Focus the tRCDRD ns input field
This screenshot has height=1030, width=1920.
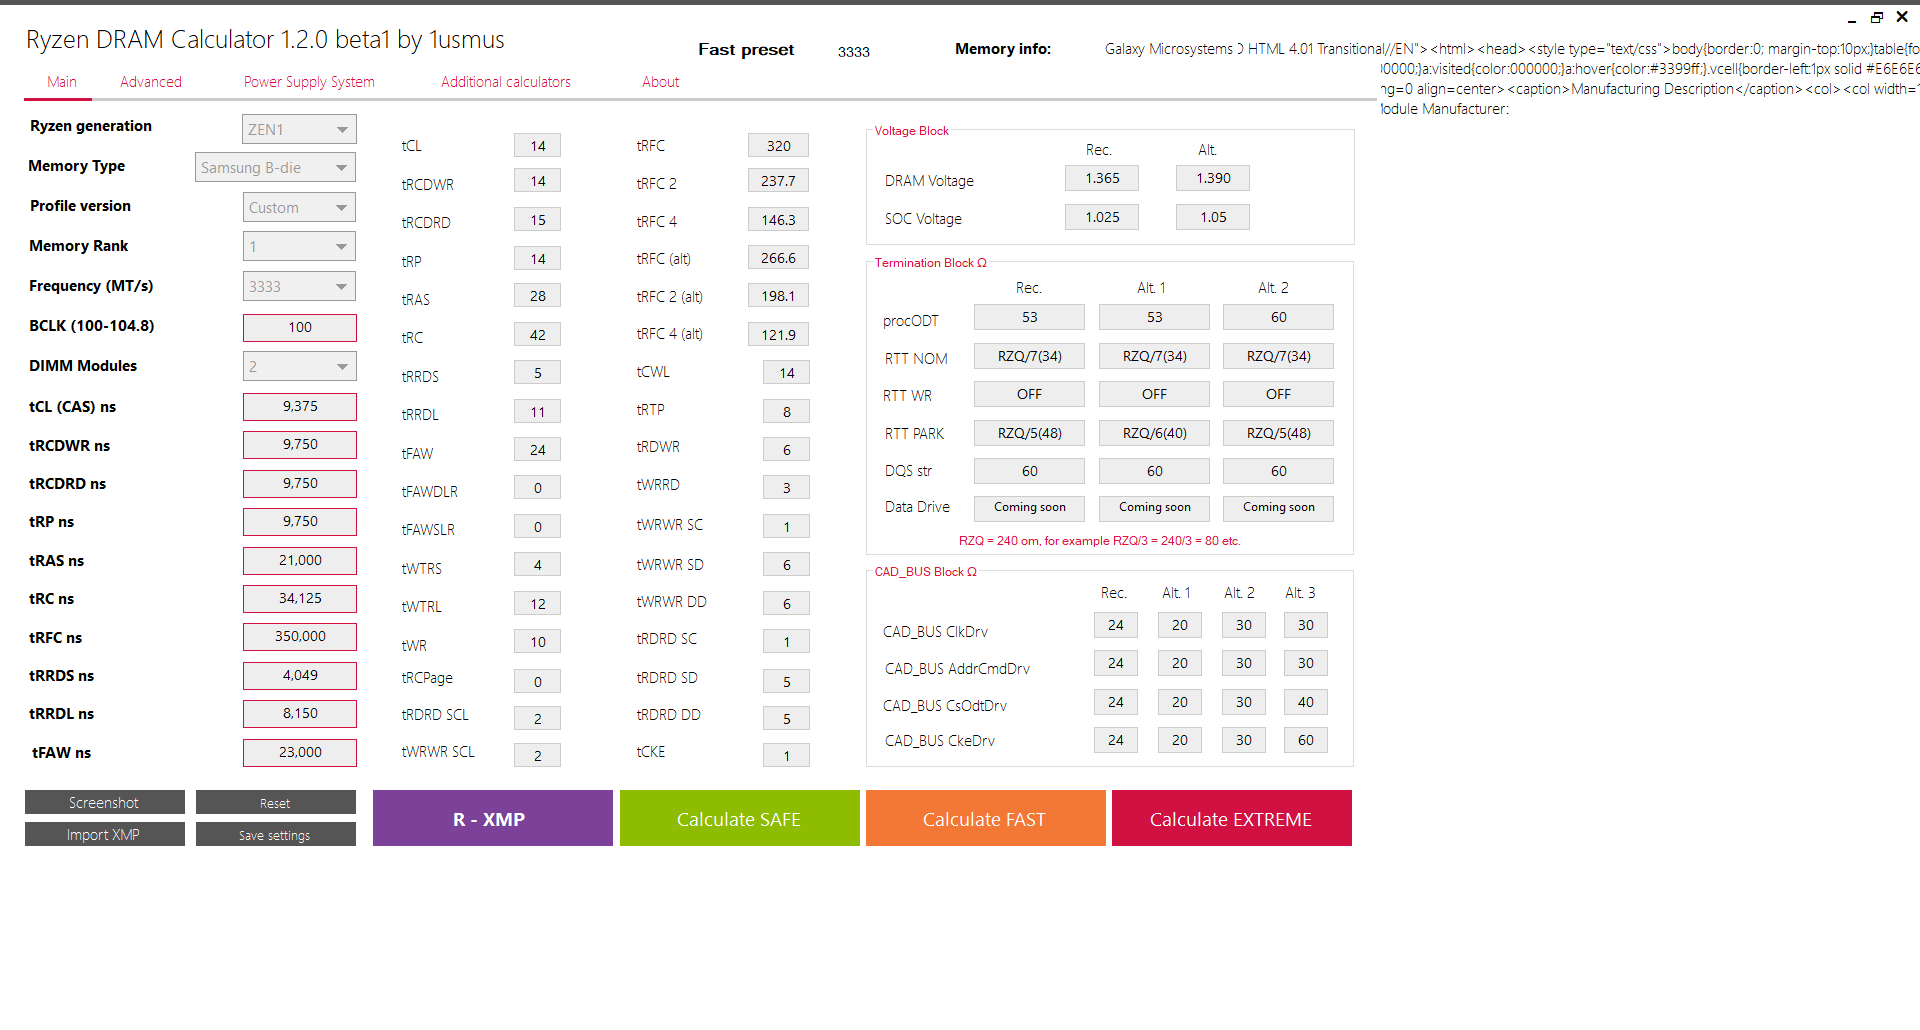pyautogui.click(x=300, y=484)
